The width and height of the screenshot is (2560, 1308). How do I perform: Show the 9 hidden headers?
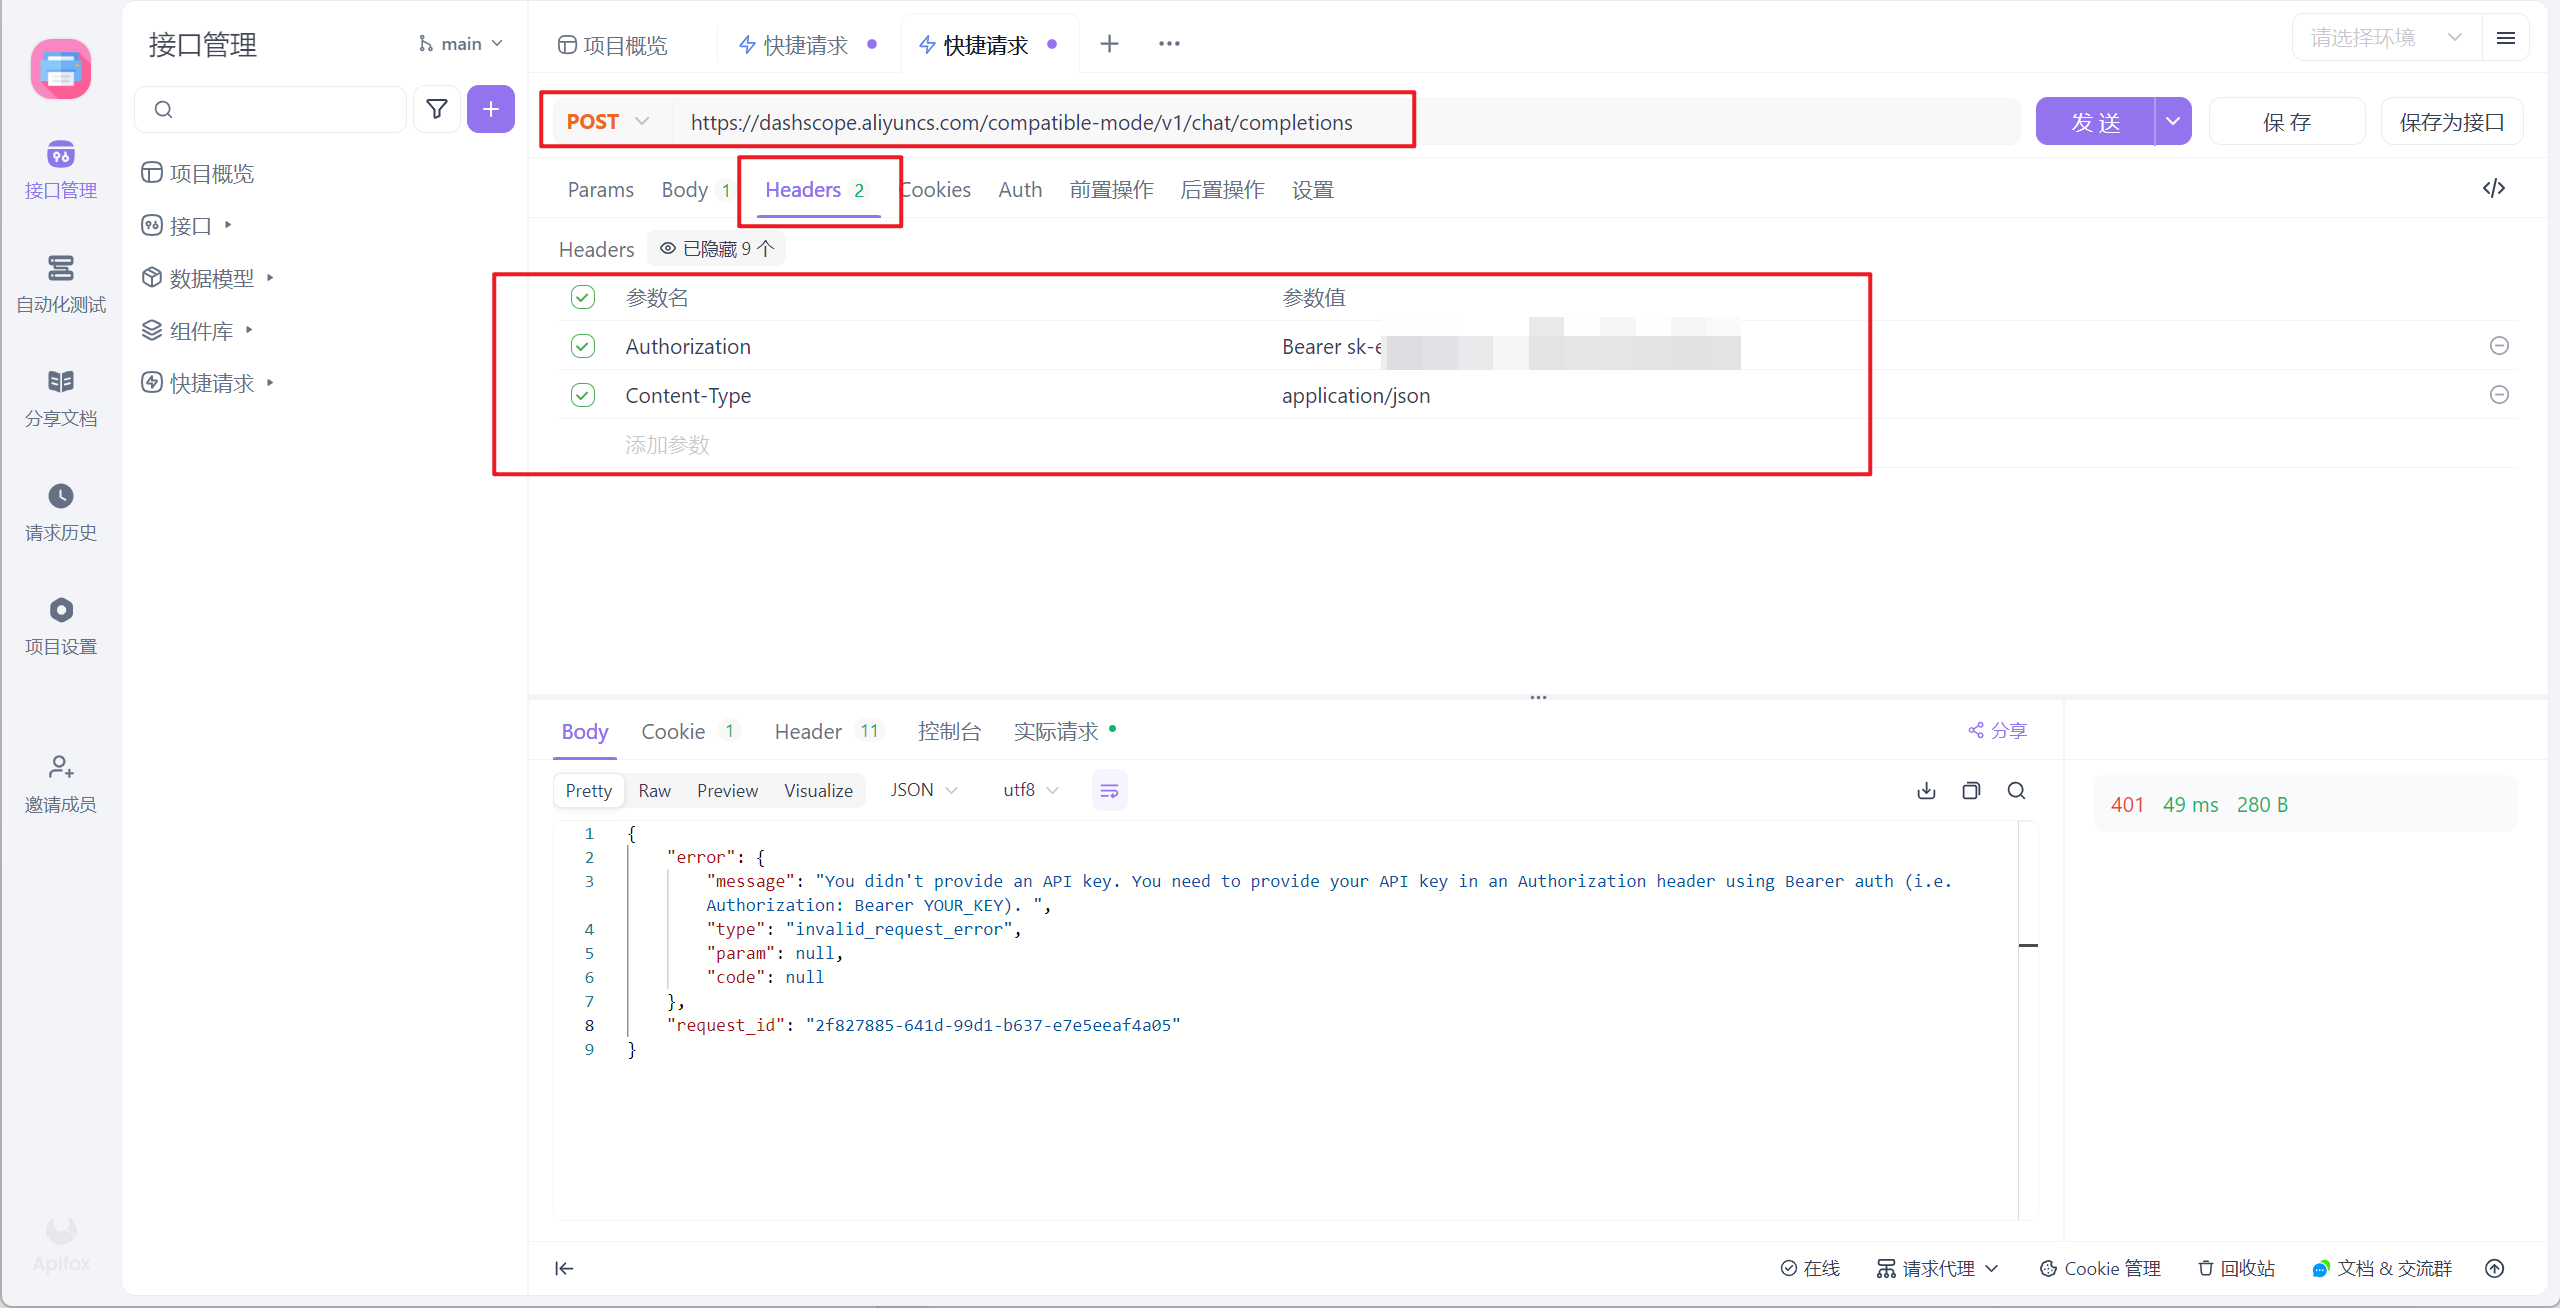pyautogui.click(x=716, y=249)
